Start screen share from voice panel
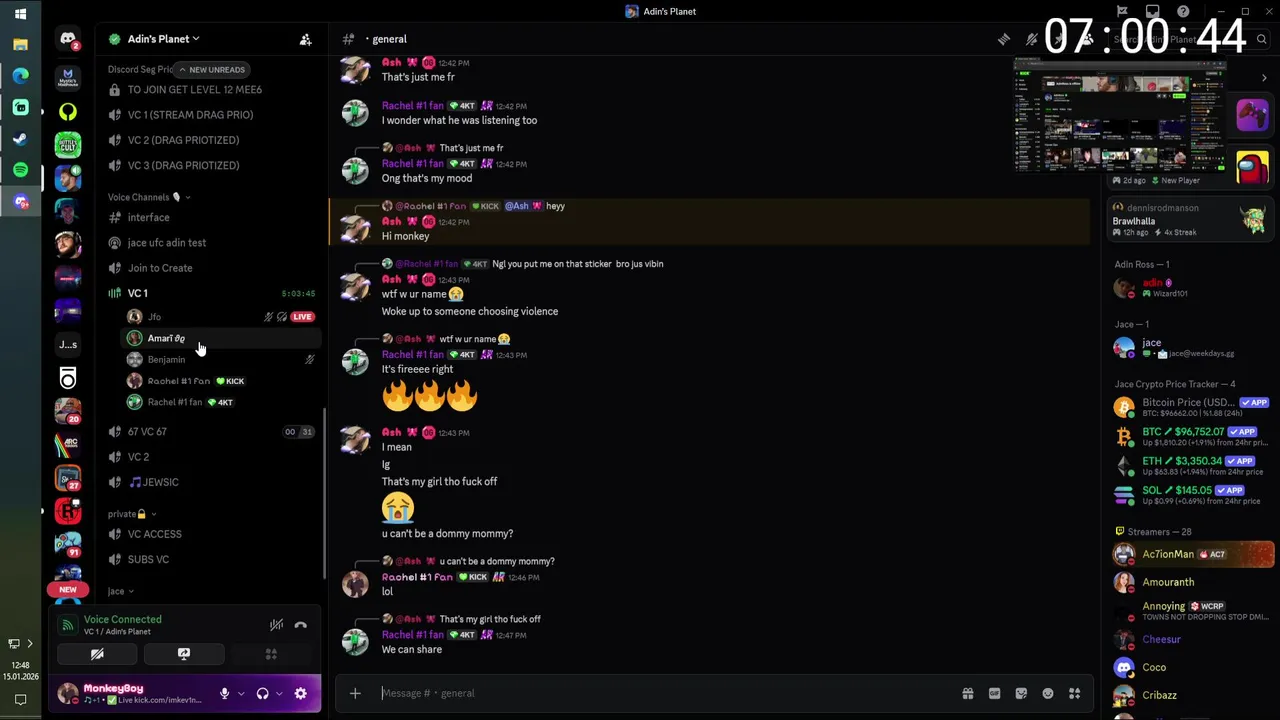Viewport: 1280px width, 720px height. tap(184, 654)
